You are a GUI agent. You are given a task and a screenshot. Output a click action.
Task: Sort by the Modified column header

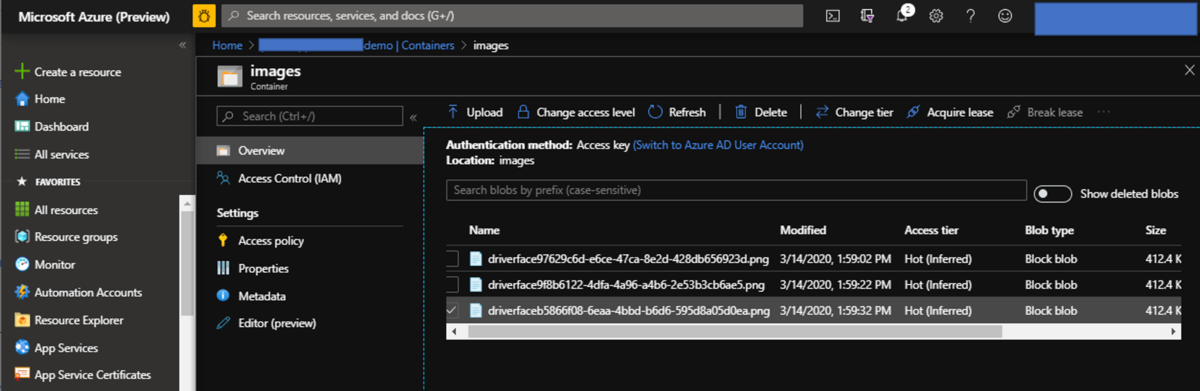(x=803, y=230)
